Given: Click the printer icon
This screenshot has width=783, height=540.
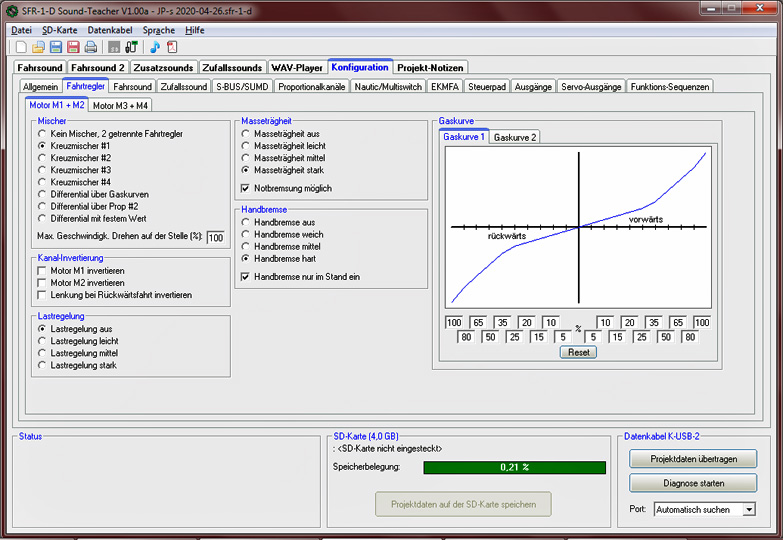Looking at the screenshot, I should tap(90, 47).
